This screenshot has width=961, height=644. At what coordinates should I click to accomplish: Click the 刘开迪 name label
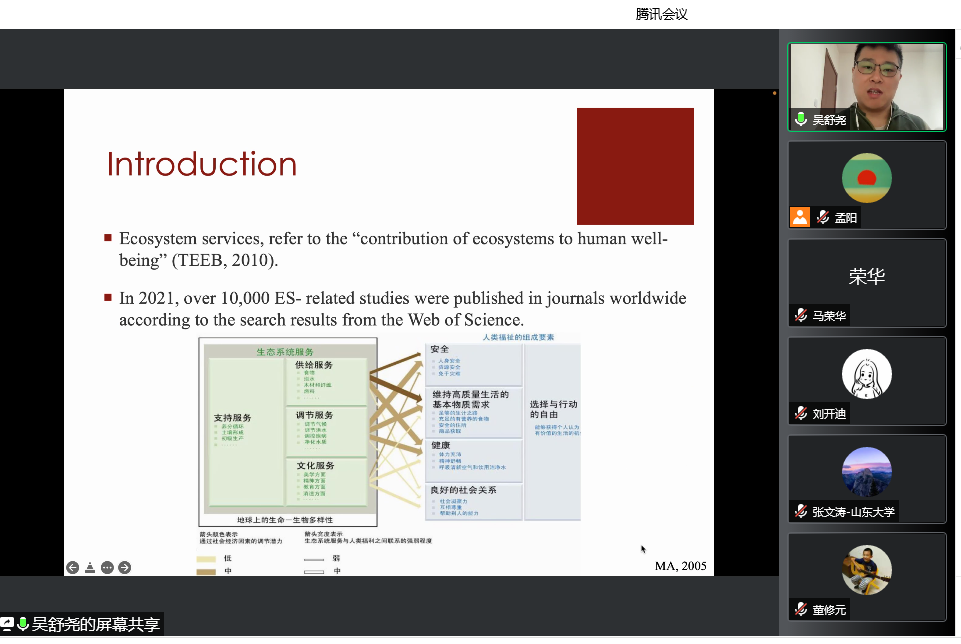pos(829,414)
